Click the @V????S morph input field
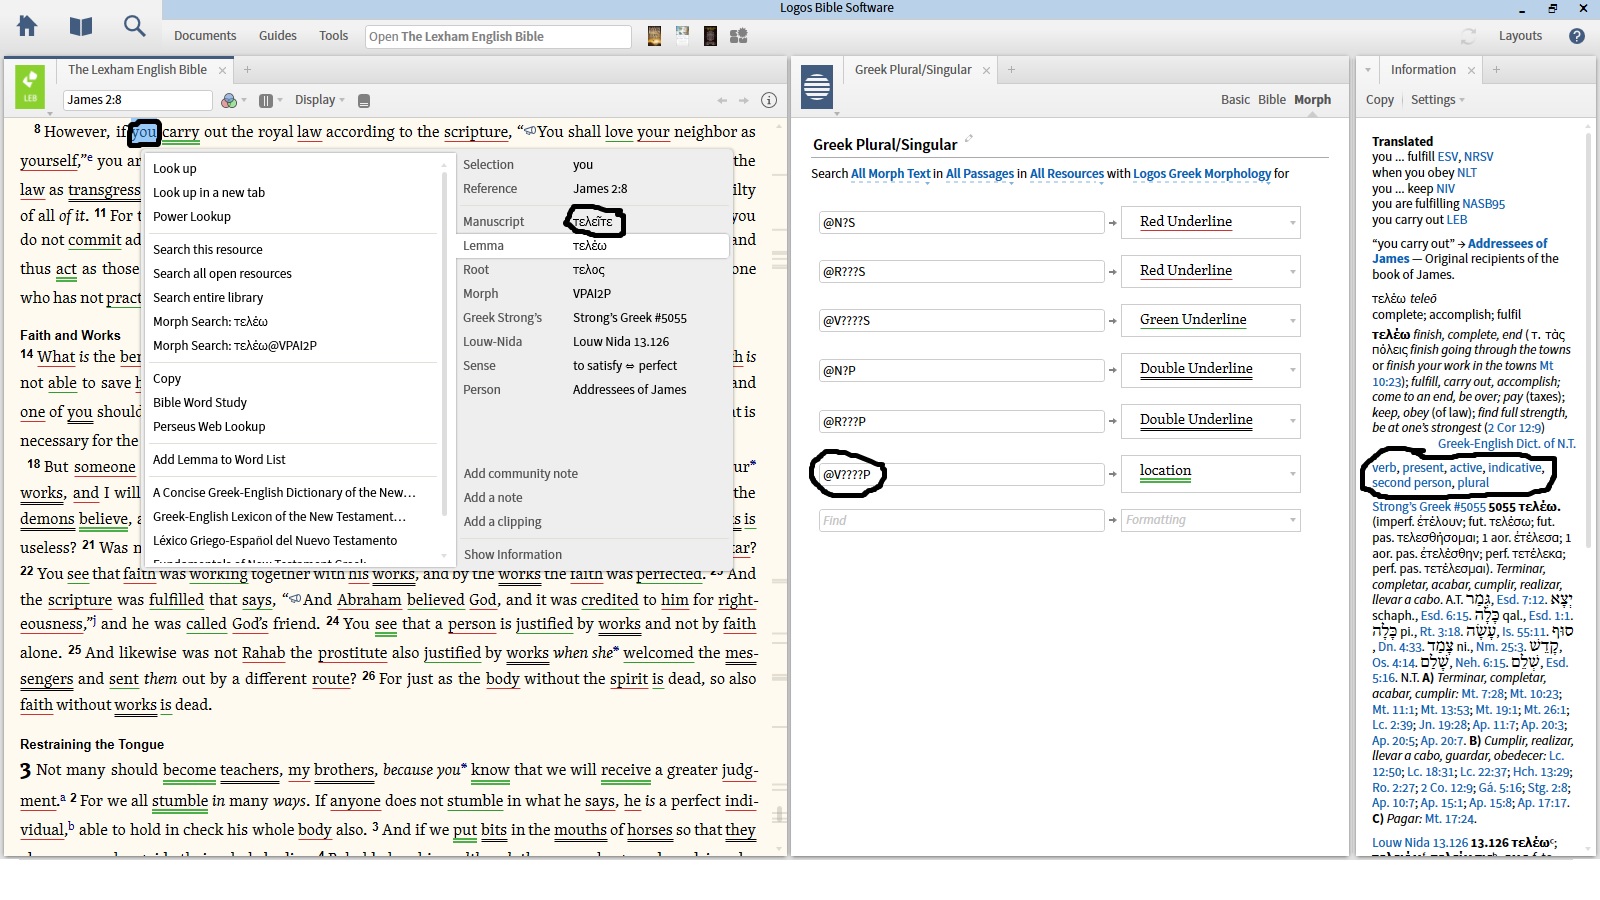This screenshot has height=900, width=1600. point(961,321)
